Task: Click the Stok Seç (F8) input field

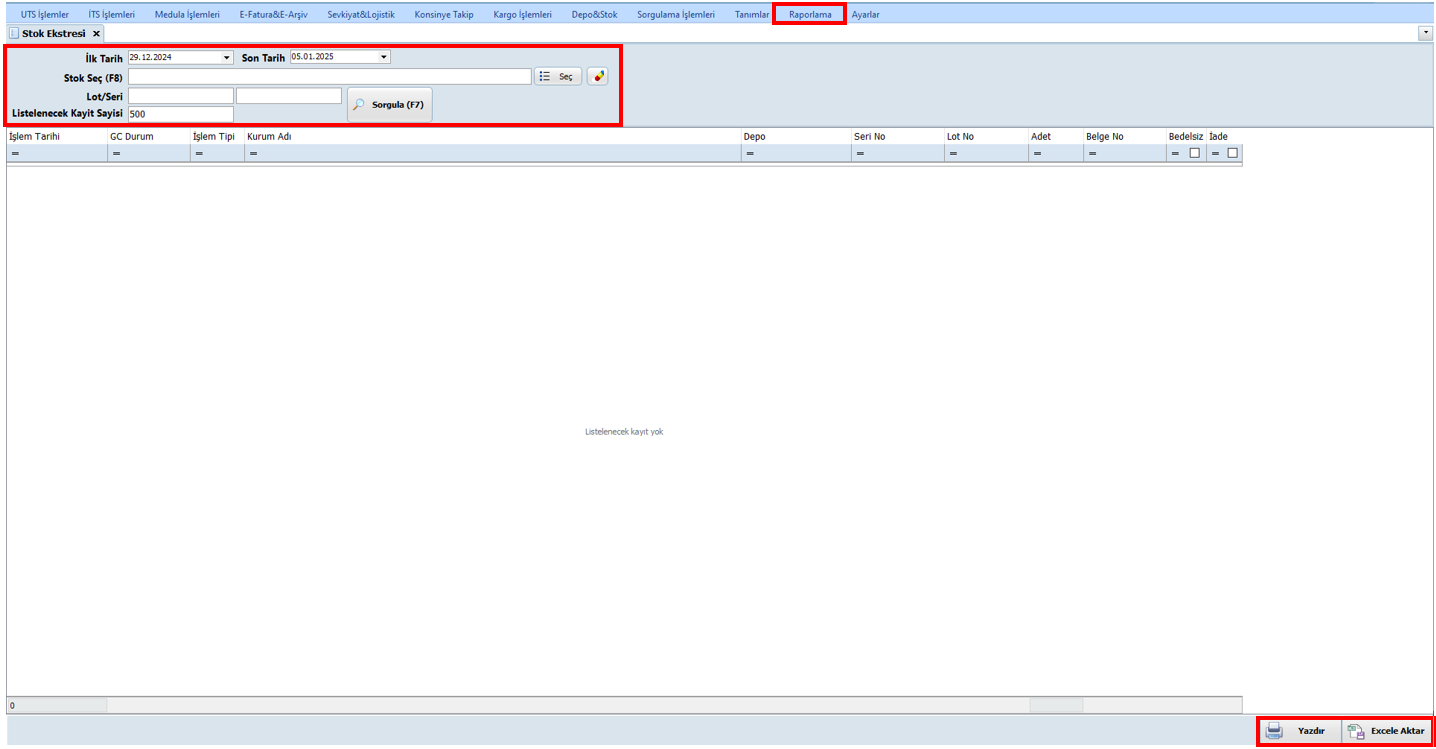Action: tap(329, 76)
